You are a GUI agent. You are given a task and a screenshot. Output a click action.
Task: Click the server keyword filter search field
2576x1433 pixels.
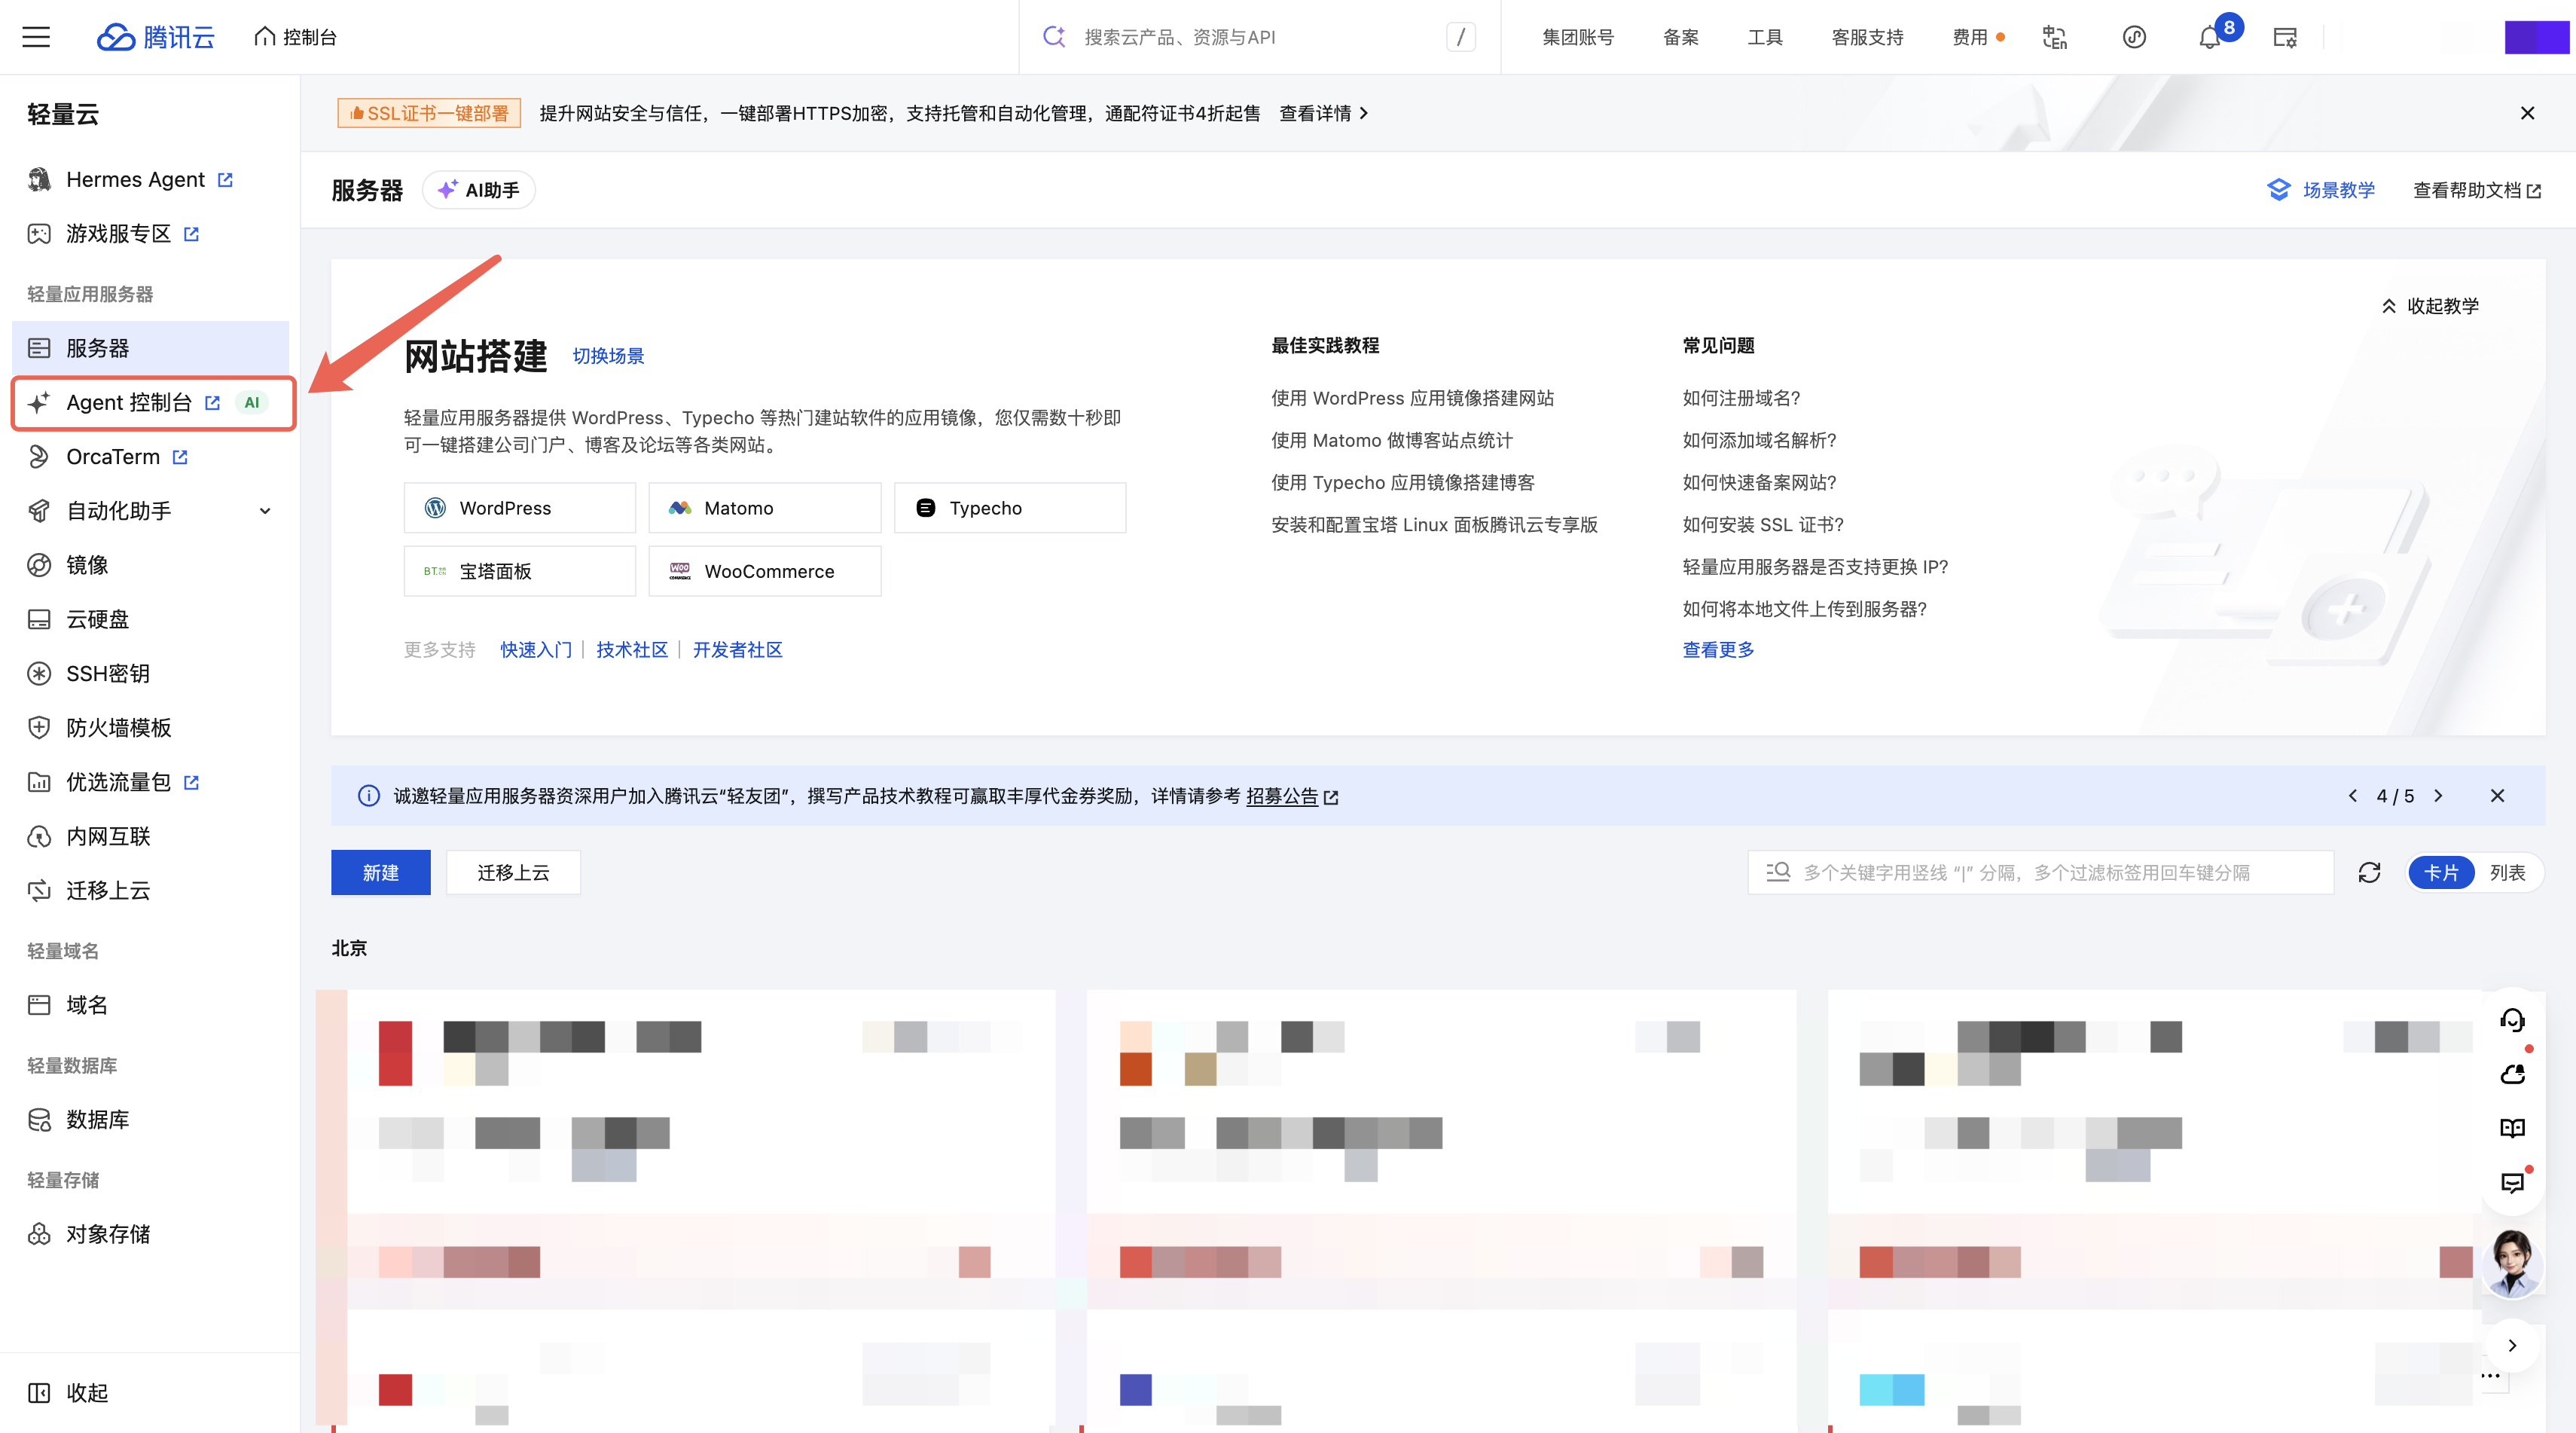pos(2040,872)
